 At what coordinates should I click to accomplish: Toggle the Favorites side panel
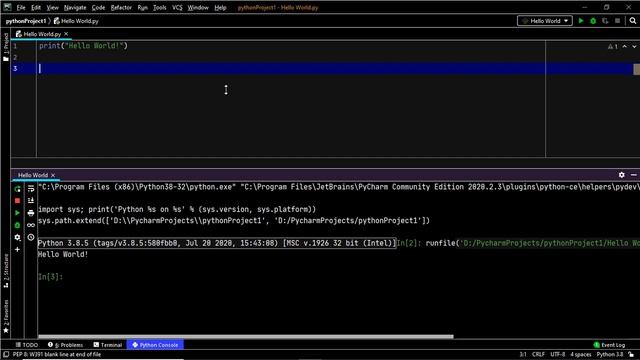click(x=6, y=316)
